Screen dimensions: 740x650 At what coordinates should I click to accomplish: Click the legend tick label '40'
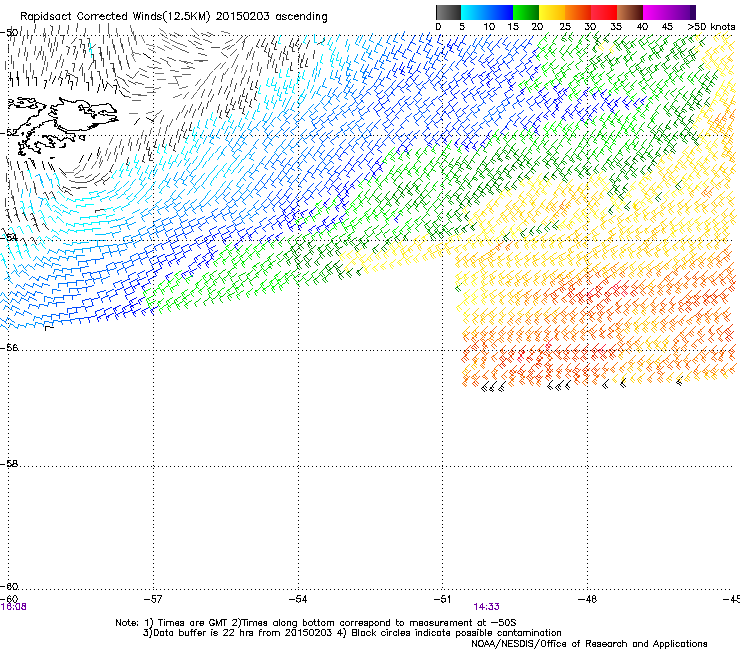pyautogui.click(x=642, y=27)
